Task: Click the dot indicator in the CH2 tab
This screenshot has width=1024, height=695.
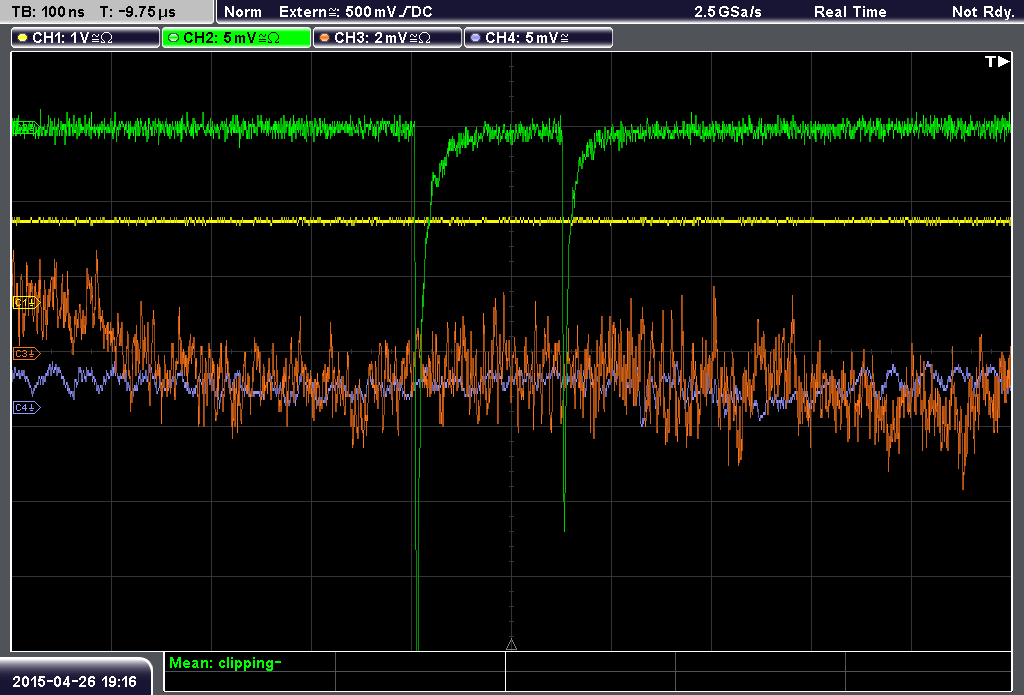Action: coord(173,38)
